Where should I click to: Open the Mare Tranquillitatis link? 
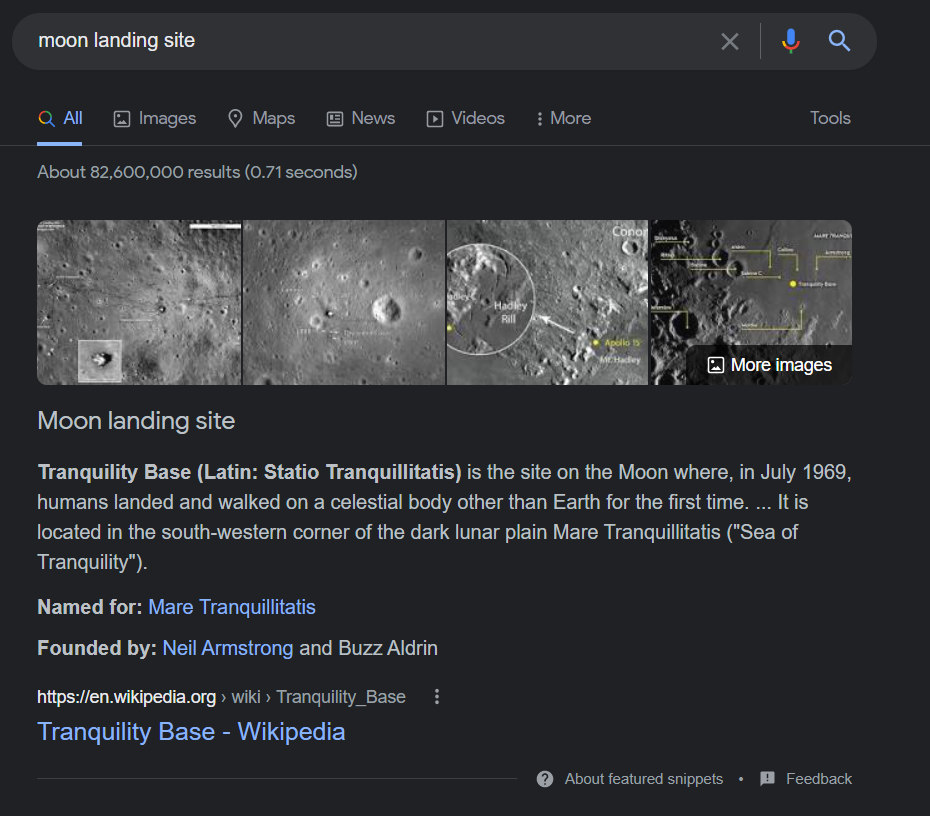(x=232, y=607)
